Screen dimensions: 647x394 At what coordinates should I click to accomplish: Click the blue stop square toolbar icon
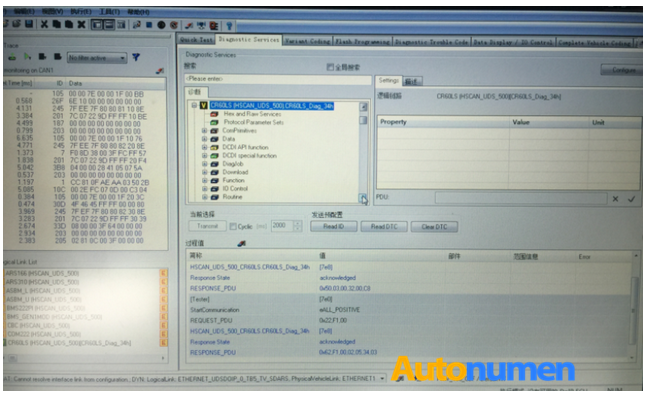149,25
